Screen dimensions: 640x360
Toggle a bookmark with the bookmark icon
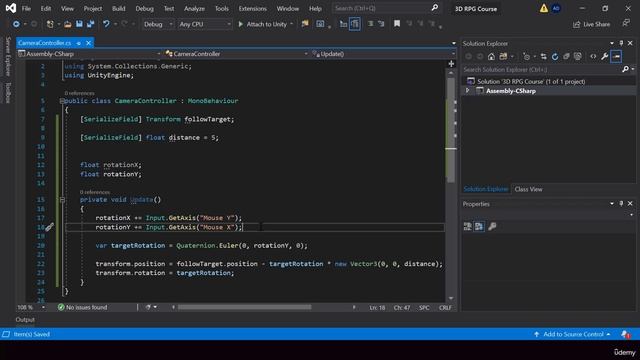point(397,24)
